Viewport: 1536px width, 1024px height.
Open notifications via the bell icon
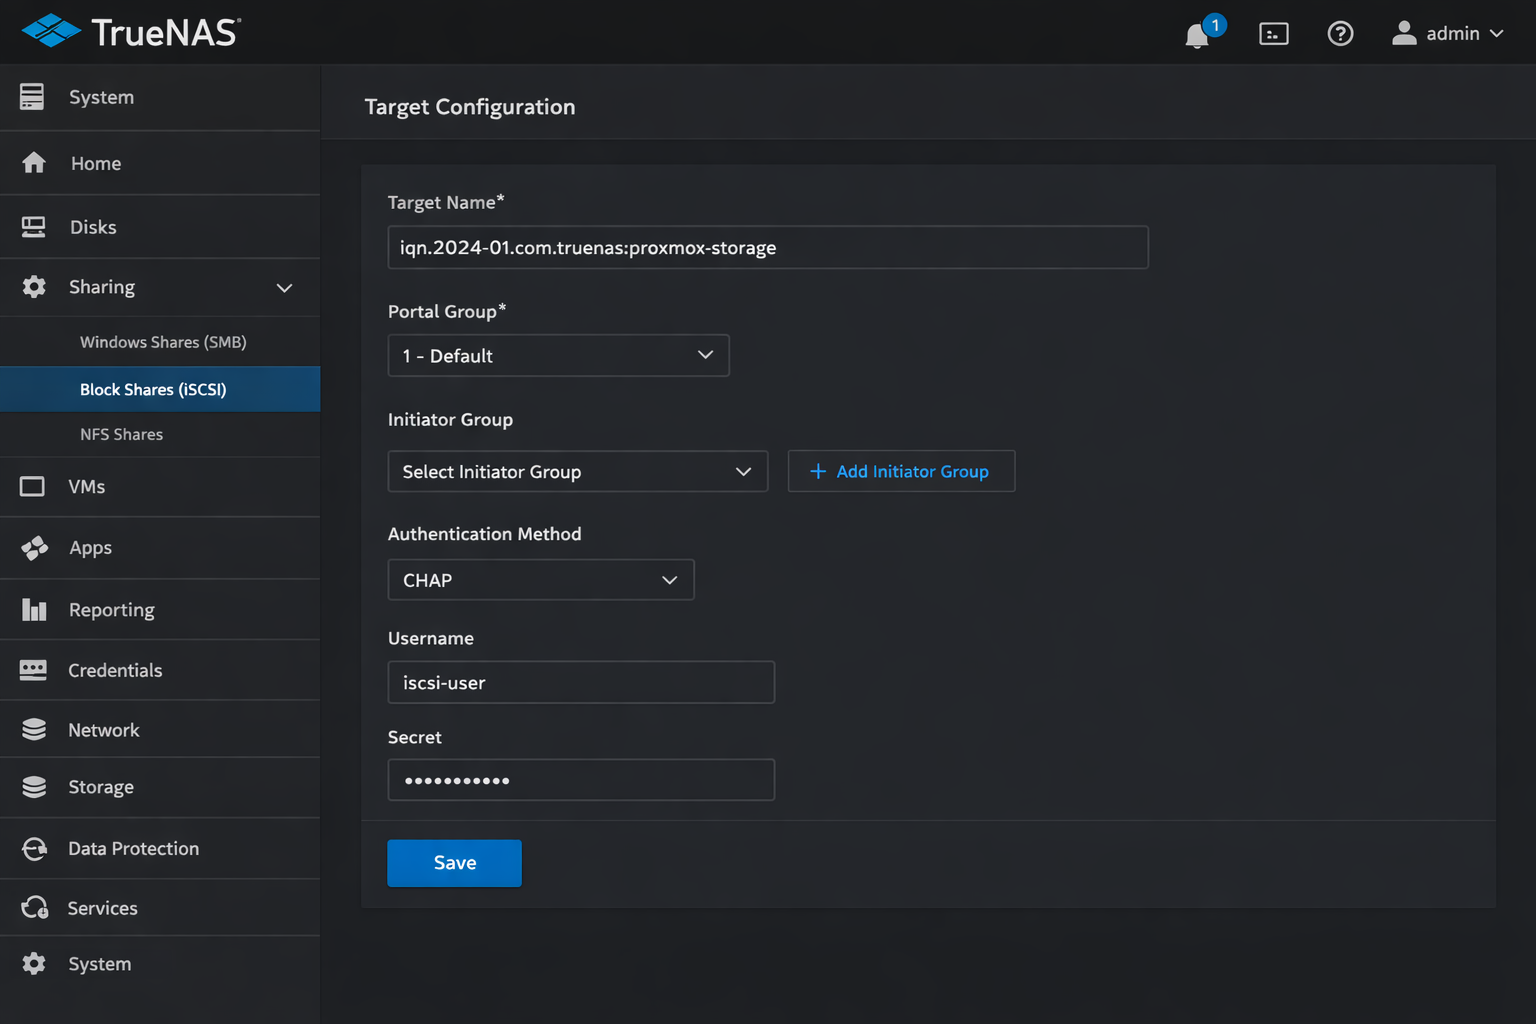point(1197,33)
